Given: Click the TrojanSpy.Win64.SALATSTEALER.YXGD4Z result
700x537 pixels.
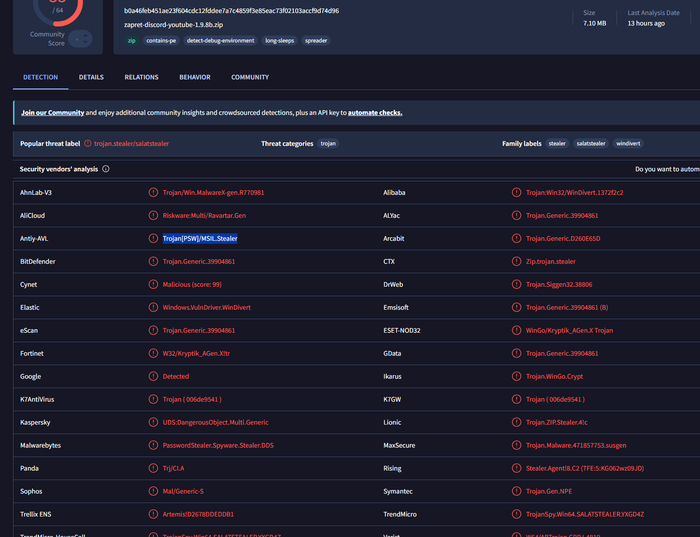Looking at the screenshot, I should (585, 514).
